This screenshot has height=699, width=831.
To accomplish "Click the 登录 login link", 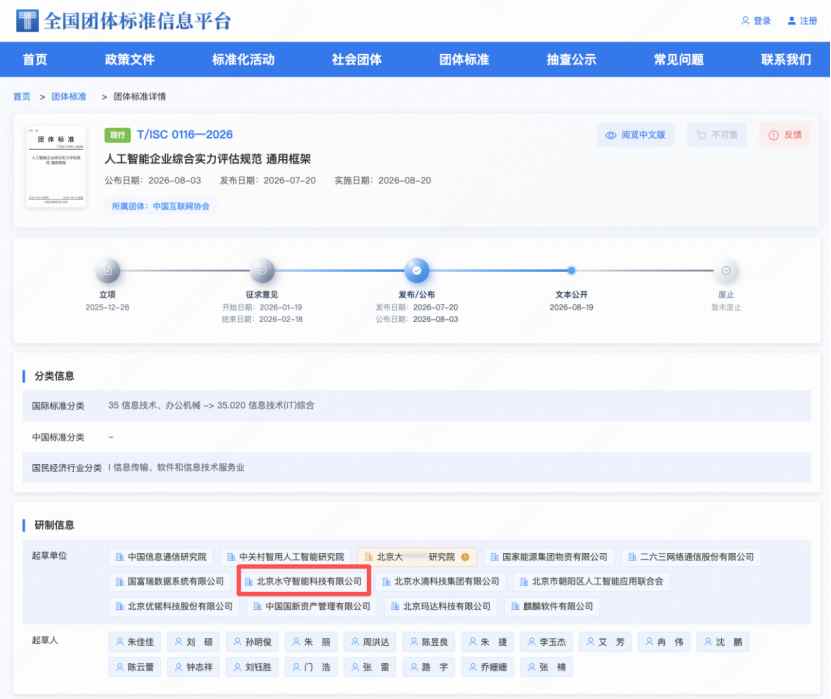I will pos(756,21).
